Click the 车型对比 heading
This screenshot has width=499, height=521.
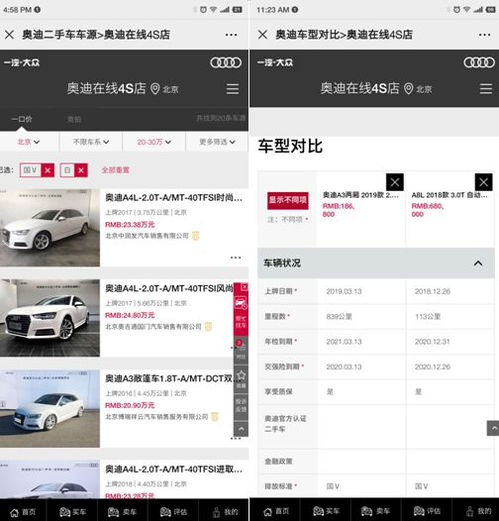coord(290,146)
